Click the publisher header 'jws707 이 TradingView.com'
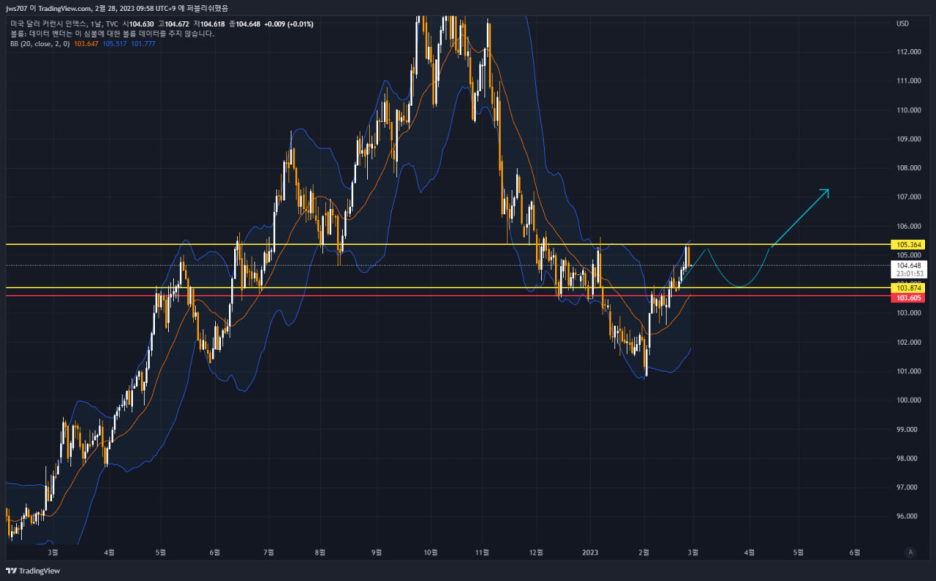Screen dimensions: 936x581 pyautogui.click(x=48, y=8)
